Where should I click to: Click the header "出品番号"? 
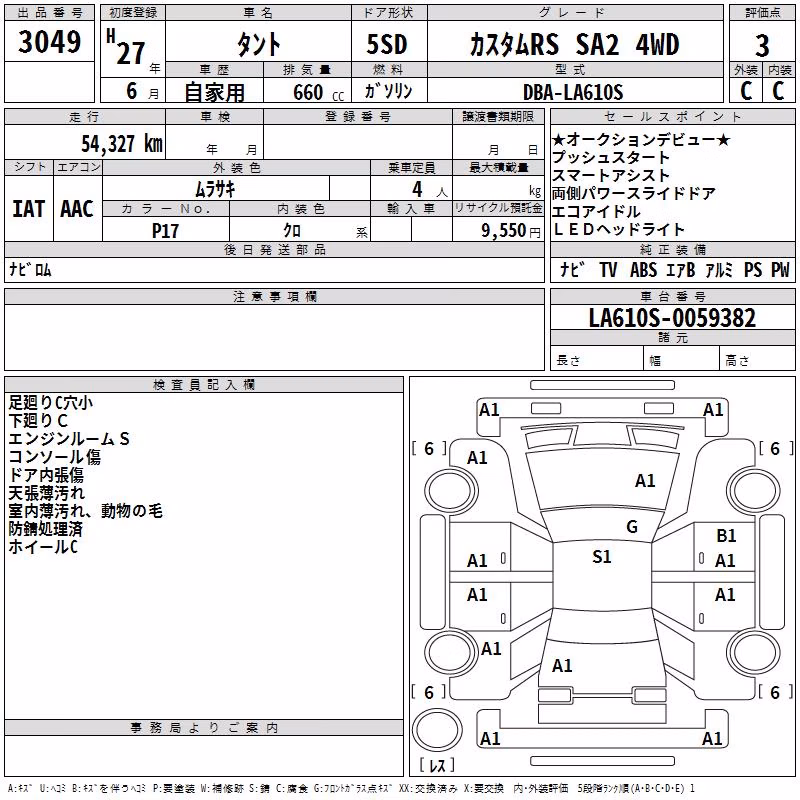point(49,13)
